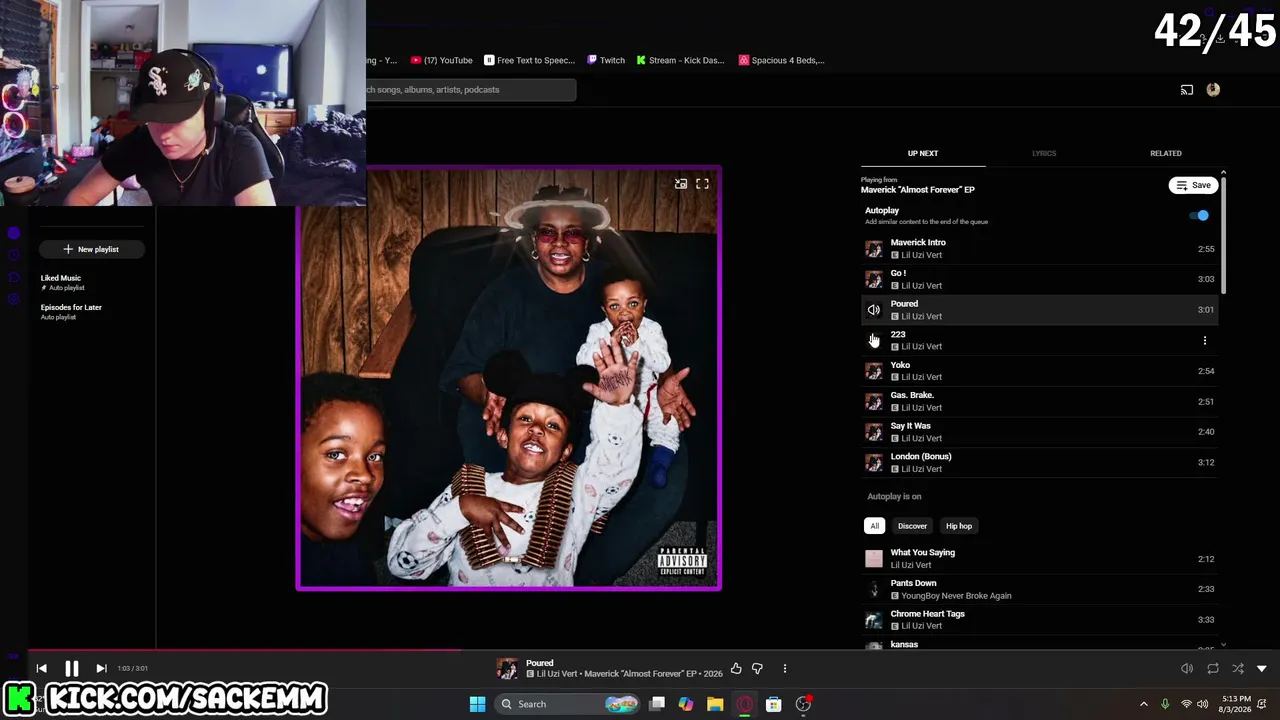Image resolution: width=1280 pixels, height=720 pixels.
Task: Open the menu for track 223
Action: (x=1205, y=340)
